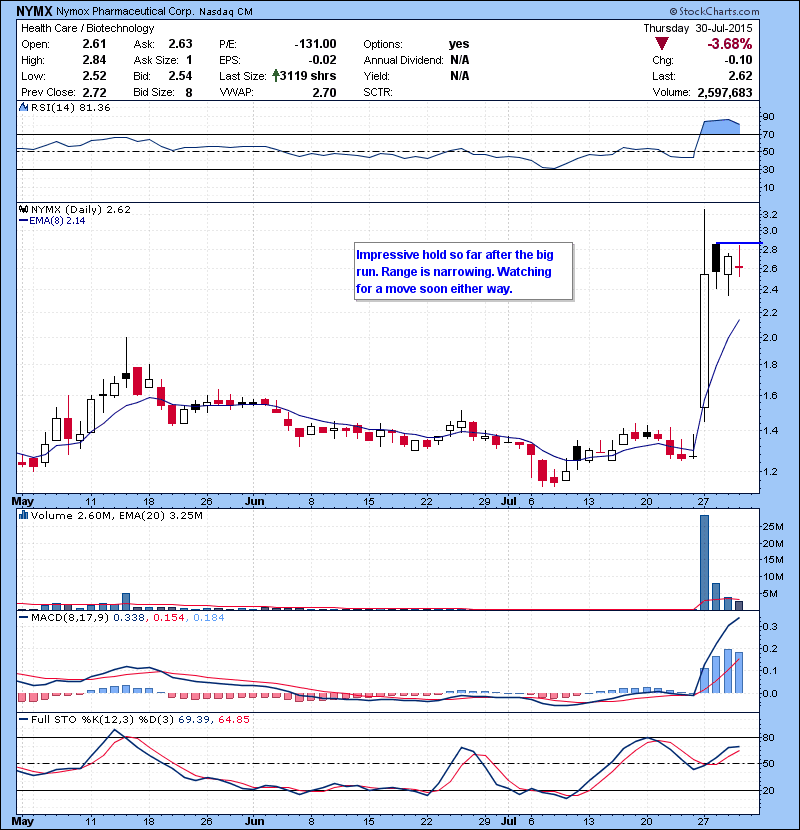Click the EMA(8) 2.14 legend
The width and height of the screenshot is (800, 830).
57,220
